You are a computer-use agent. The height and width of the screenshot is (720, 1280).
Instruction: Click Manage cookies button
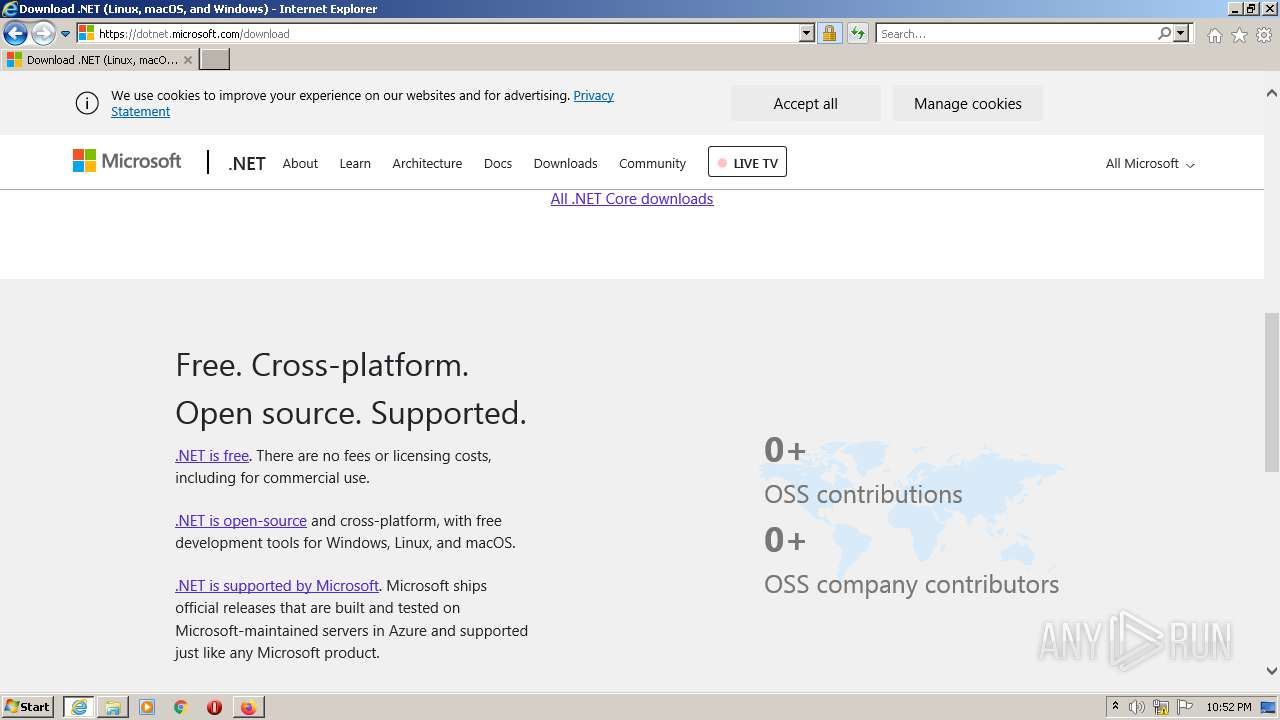pyautogui.click(x=967, y=103)
